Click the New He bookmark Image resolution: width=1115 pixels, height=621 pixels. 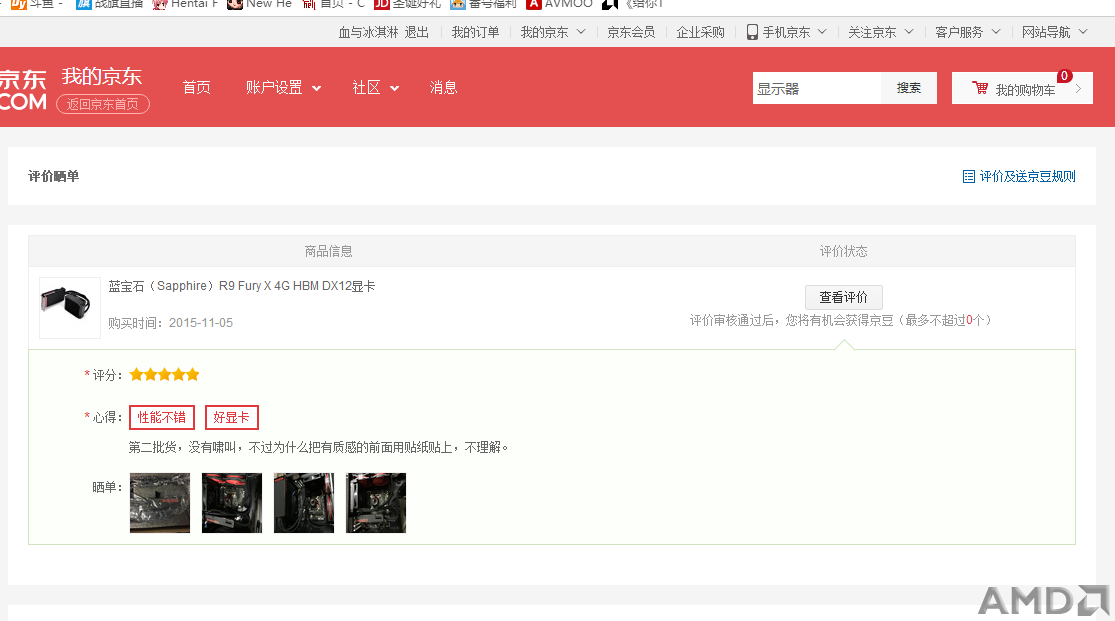pyautogui.click(x=260, y=4)
